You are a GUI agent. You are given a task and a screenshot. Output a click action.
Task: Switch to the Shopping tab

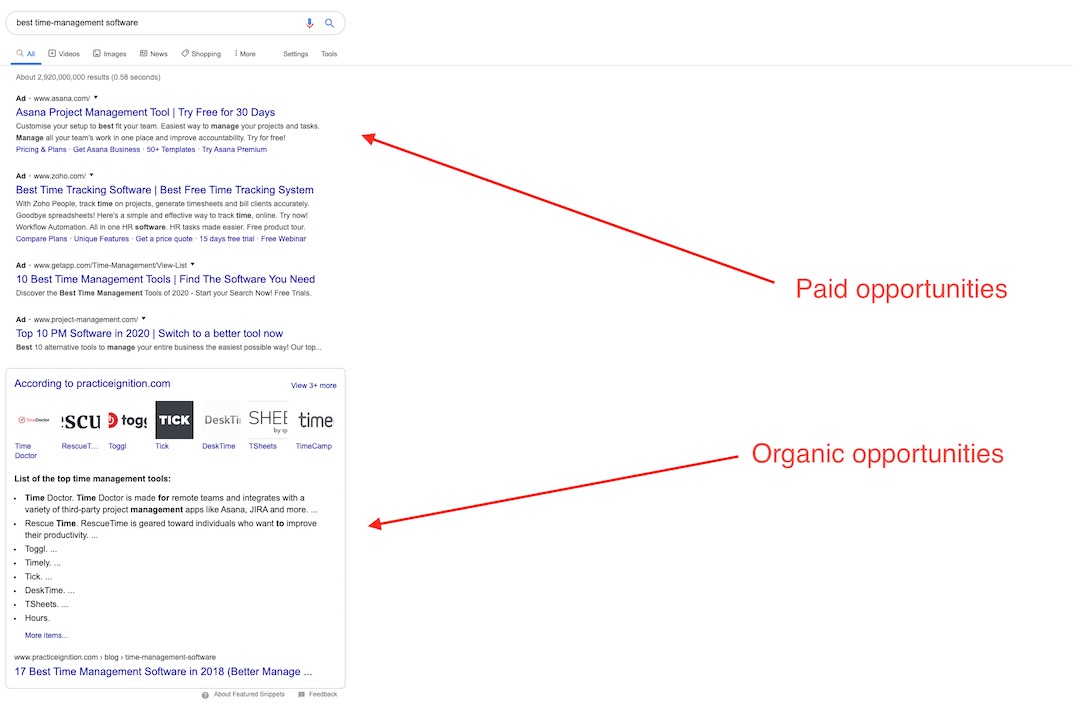201,53
